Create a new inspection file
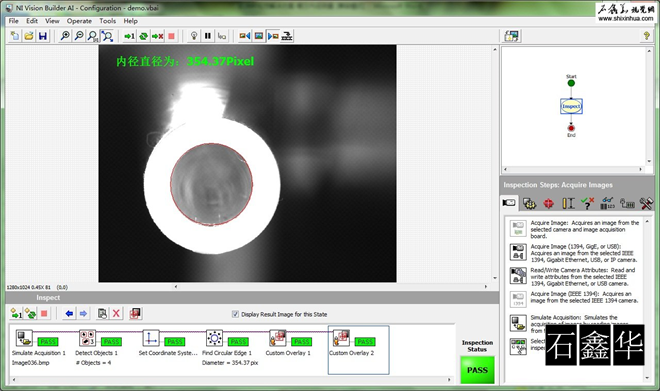Screen dimensions: 660x391 15,36
